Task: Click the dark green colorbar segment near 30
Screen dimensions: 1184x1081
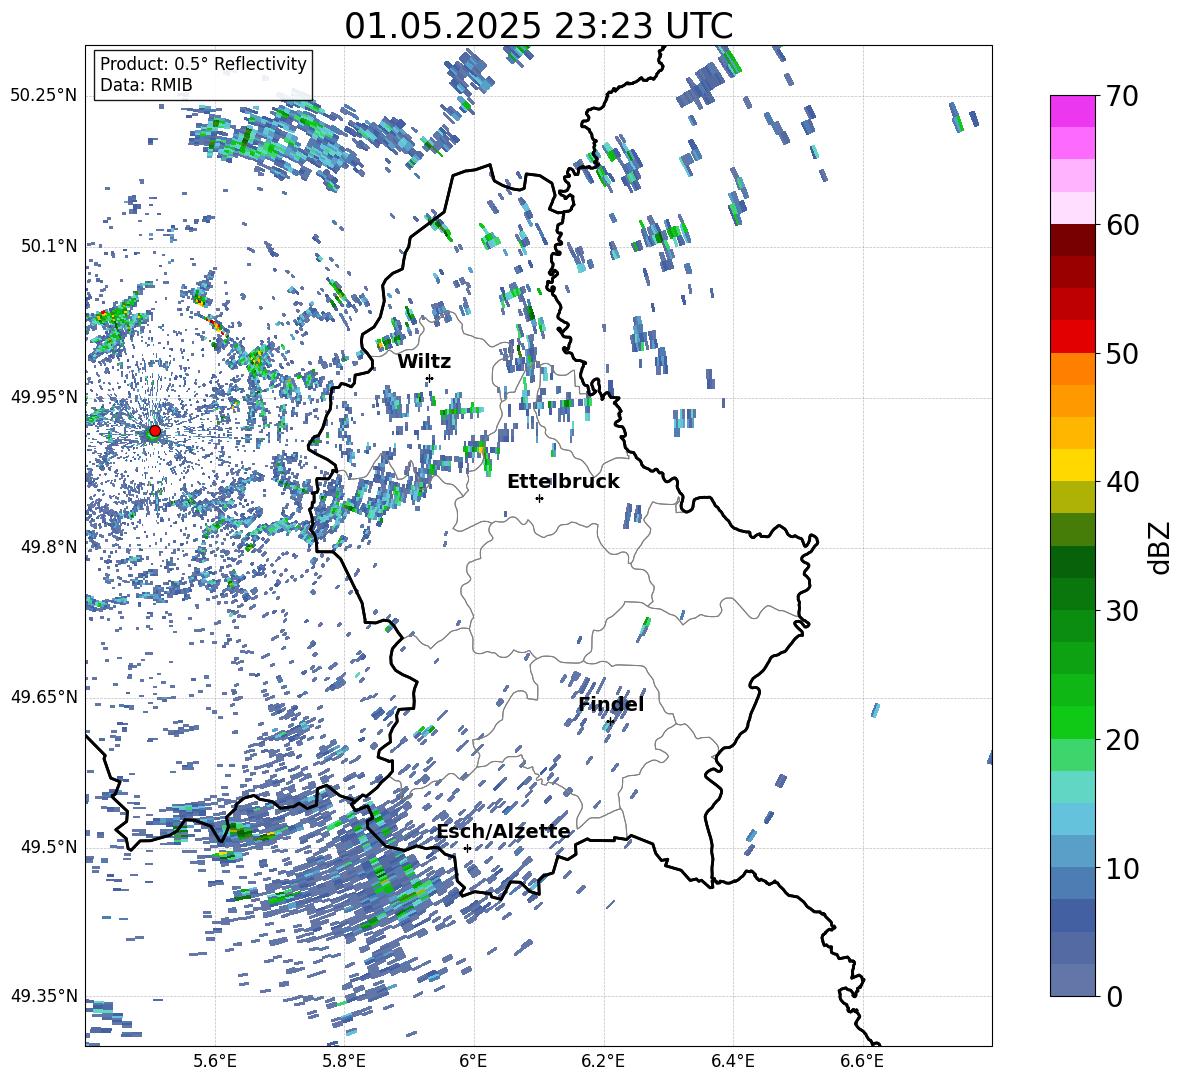Action: [1073, 594]
